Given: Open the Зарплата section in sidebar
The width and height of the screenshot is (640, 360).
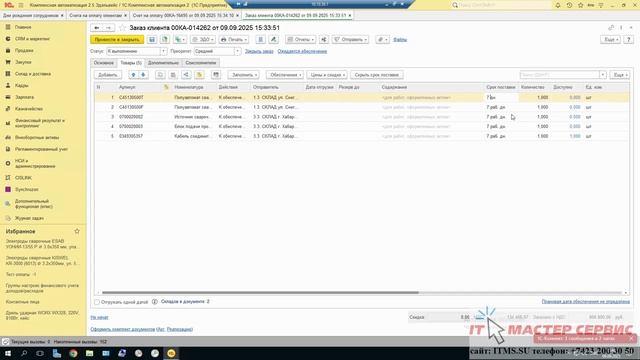Looking at the screenshot, I should 24,97.
